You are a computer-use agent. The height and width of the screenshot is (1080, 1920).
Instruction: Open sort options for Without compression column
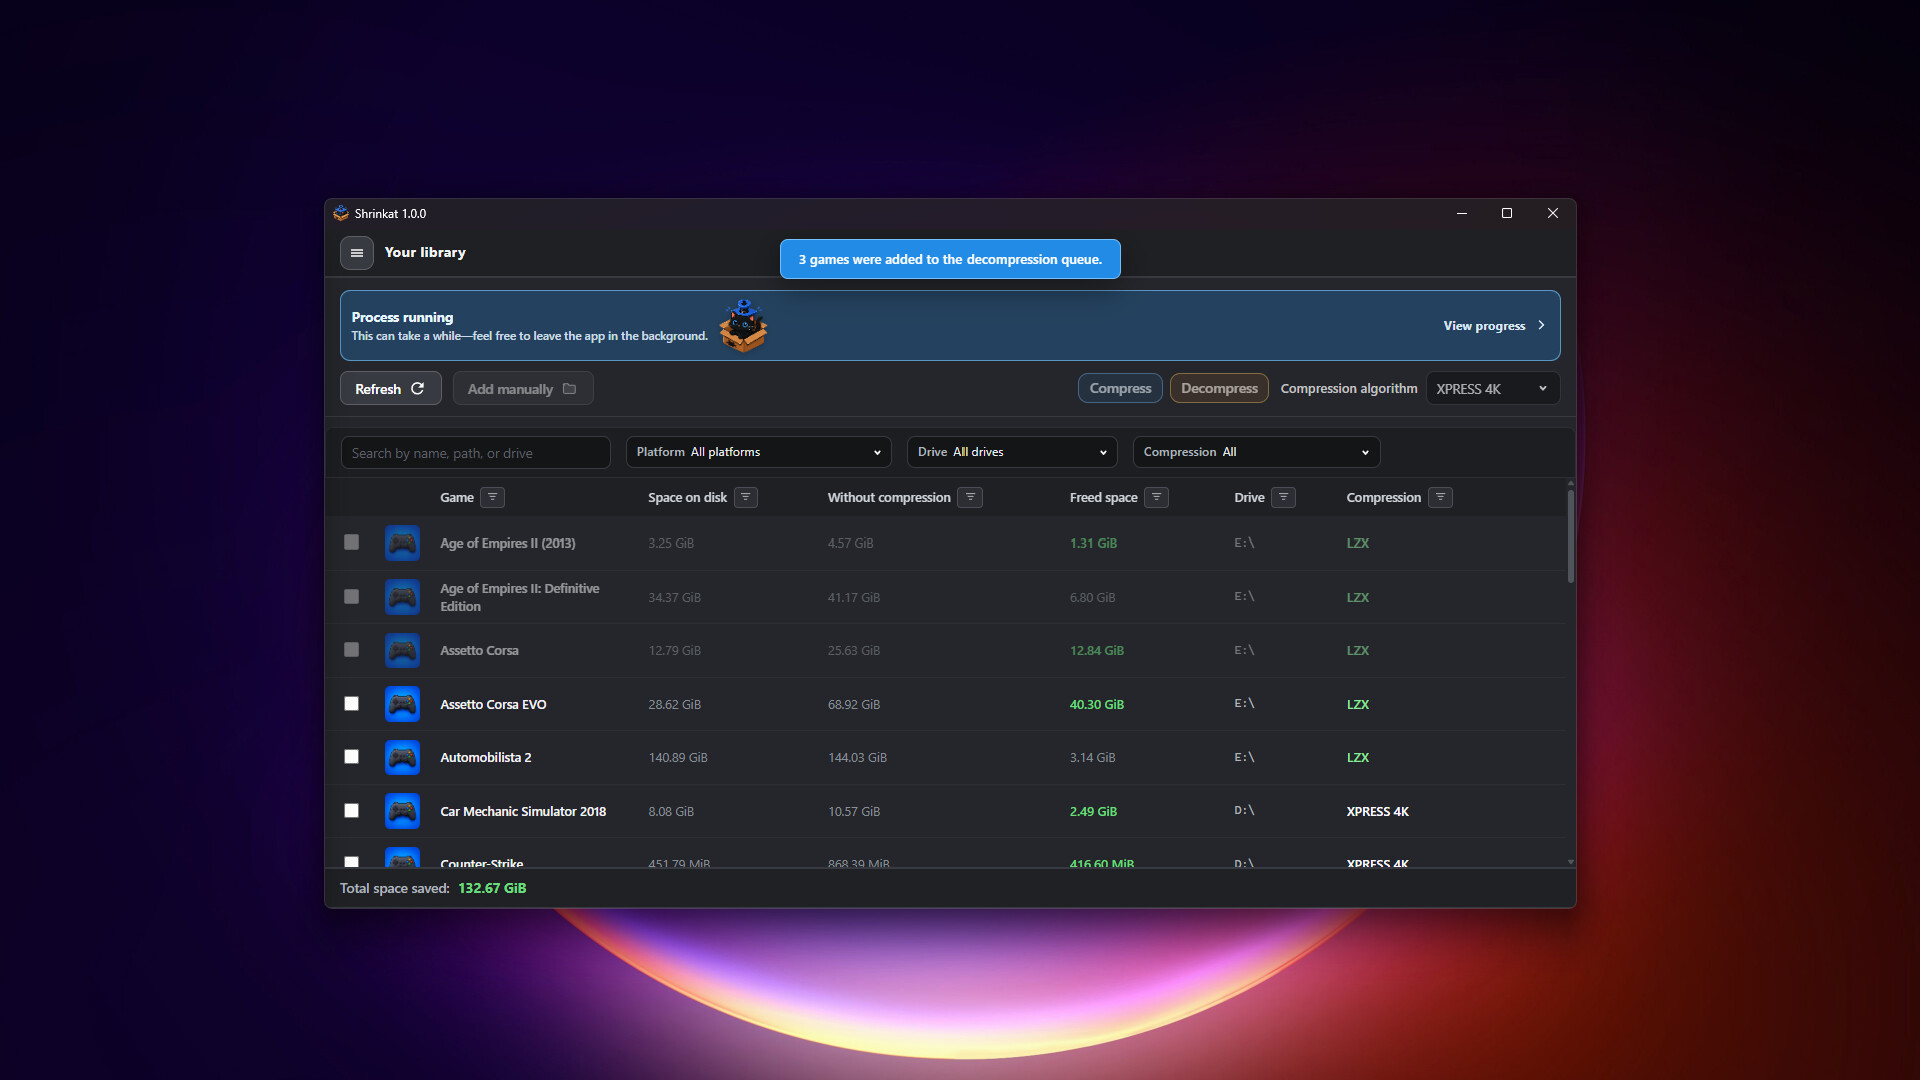(x=970, y=497)
